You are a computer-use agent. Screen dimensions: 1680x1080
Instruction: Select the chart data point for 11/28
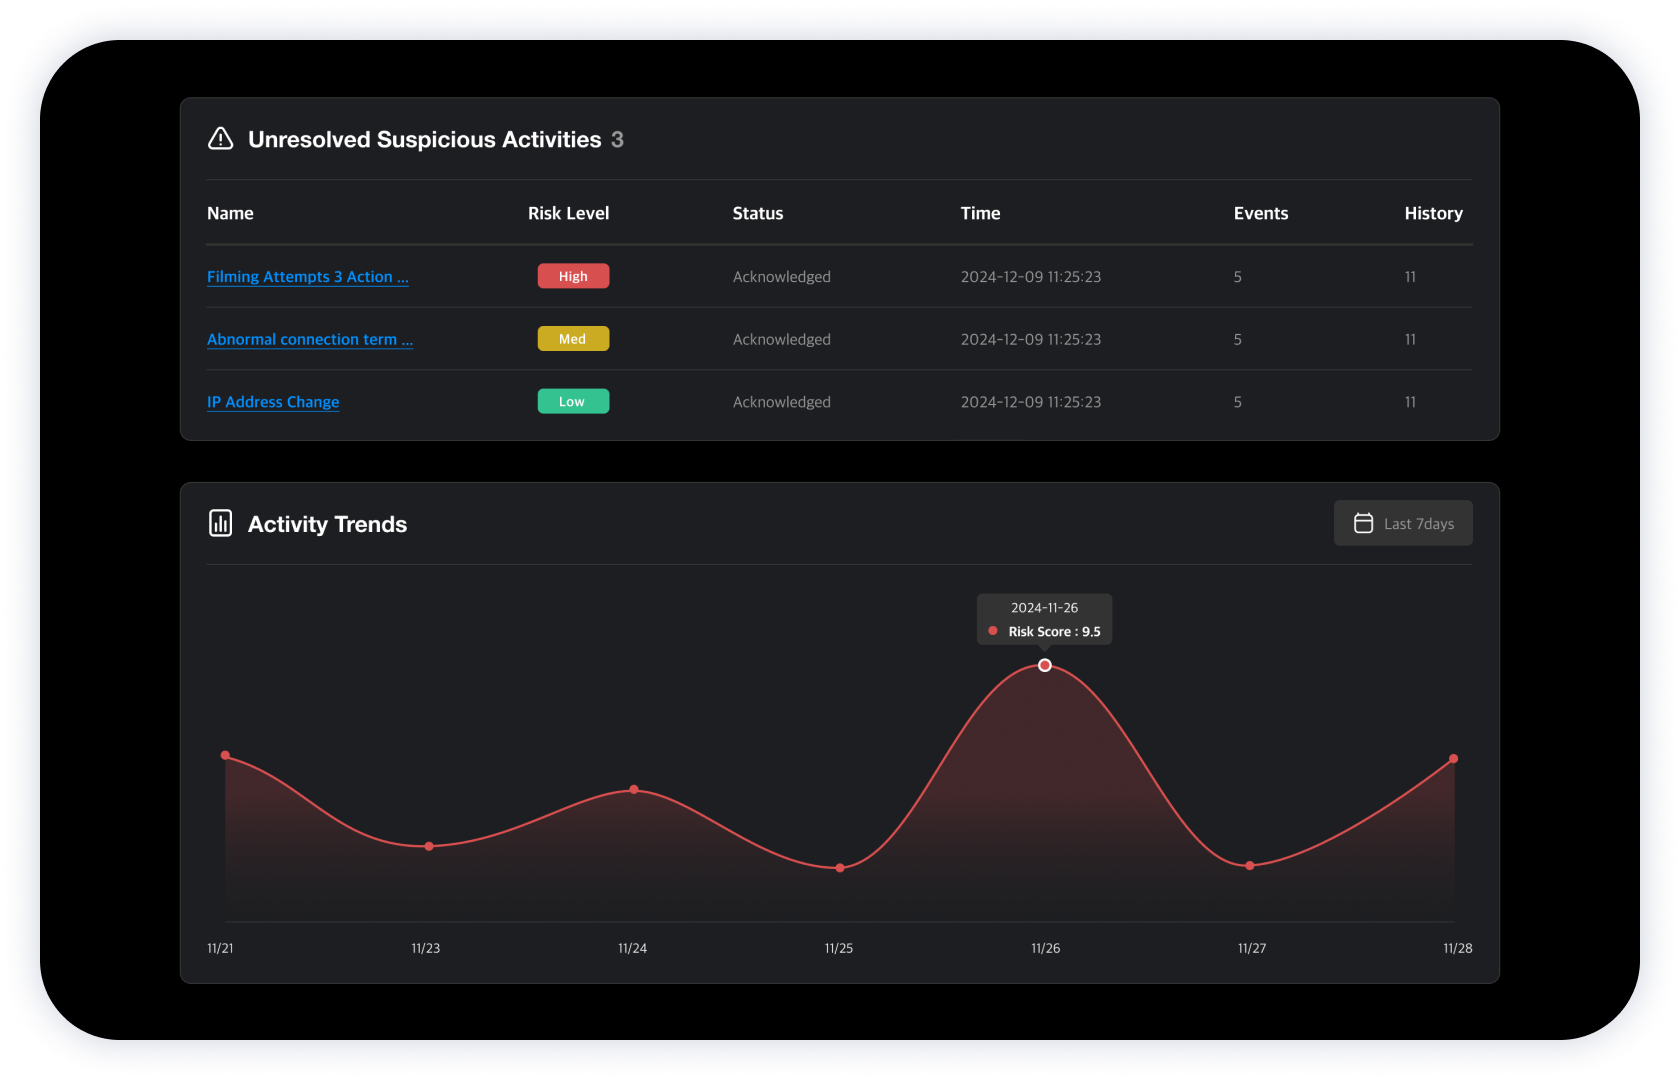[x=1453, y=758]
